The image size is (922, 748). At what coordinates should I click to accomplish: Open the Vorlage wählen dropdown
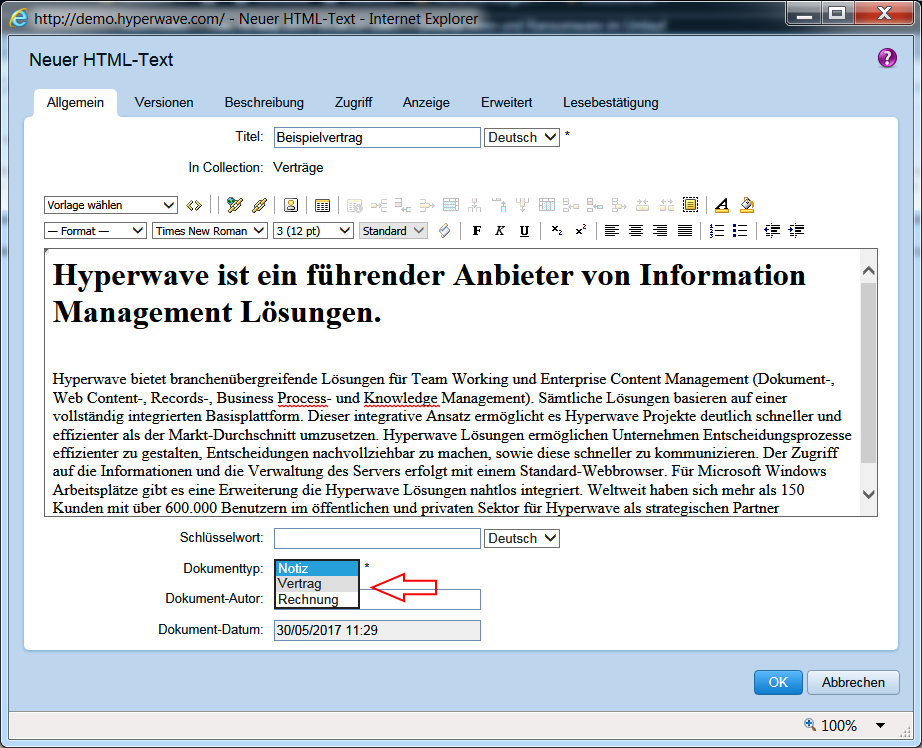click(x=111, y=205)
